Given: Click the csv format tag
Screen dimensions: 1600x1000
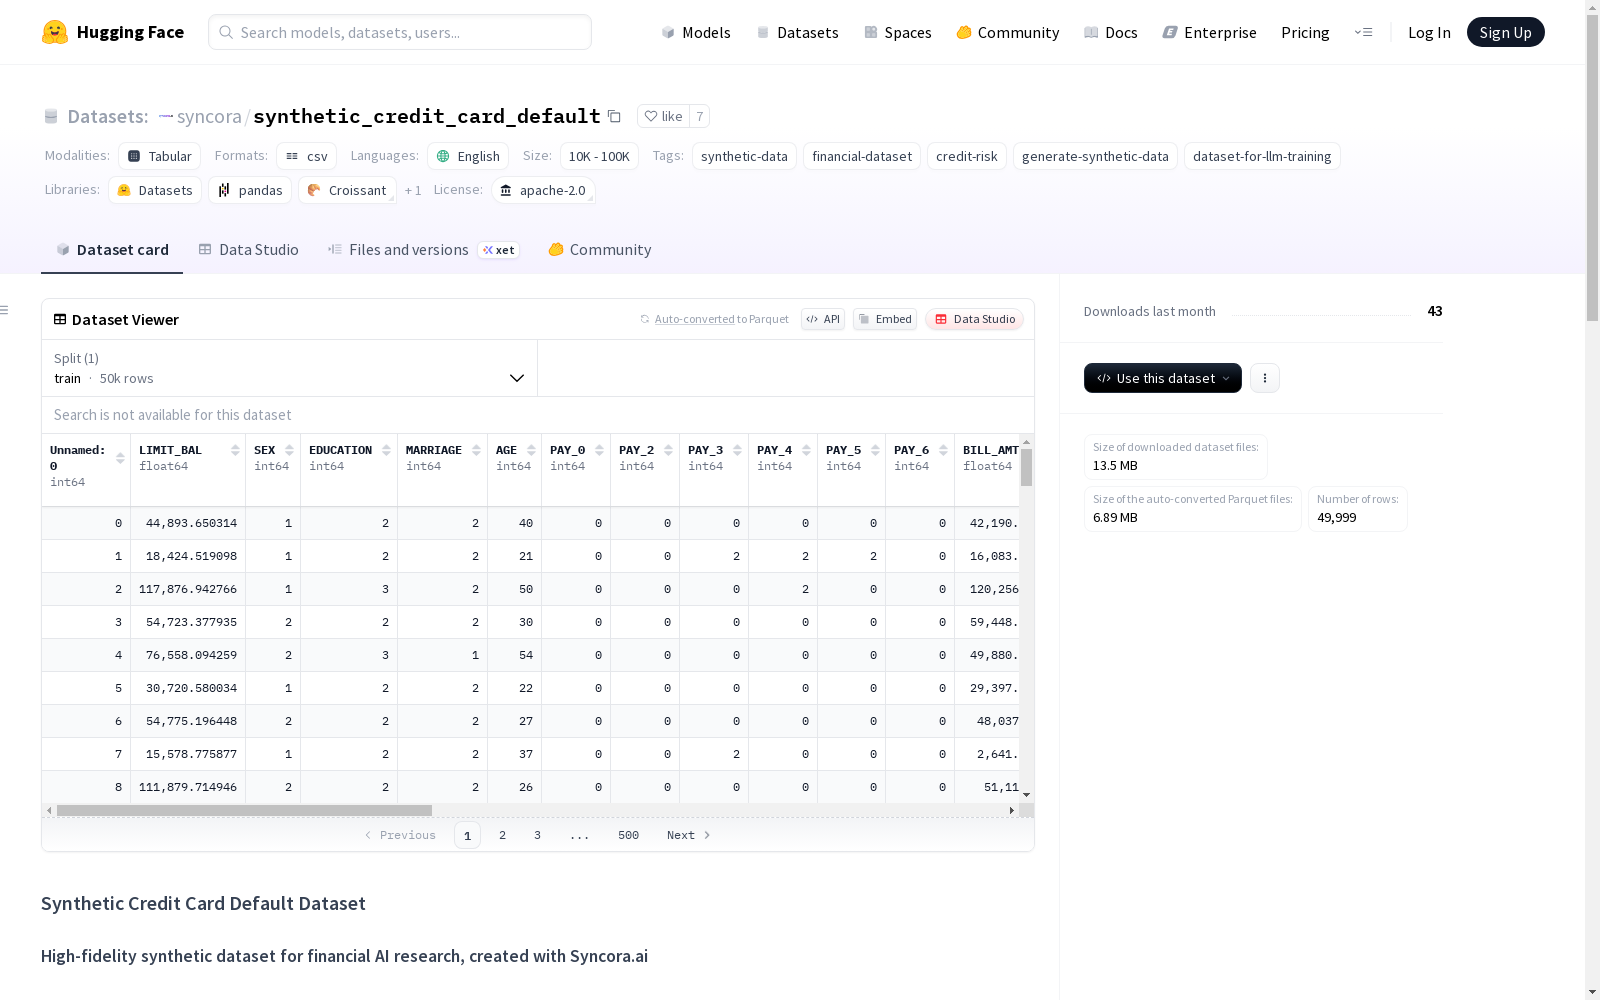Looking at the screenshot, I should [306, 156].
